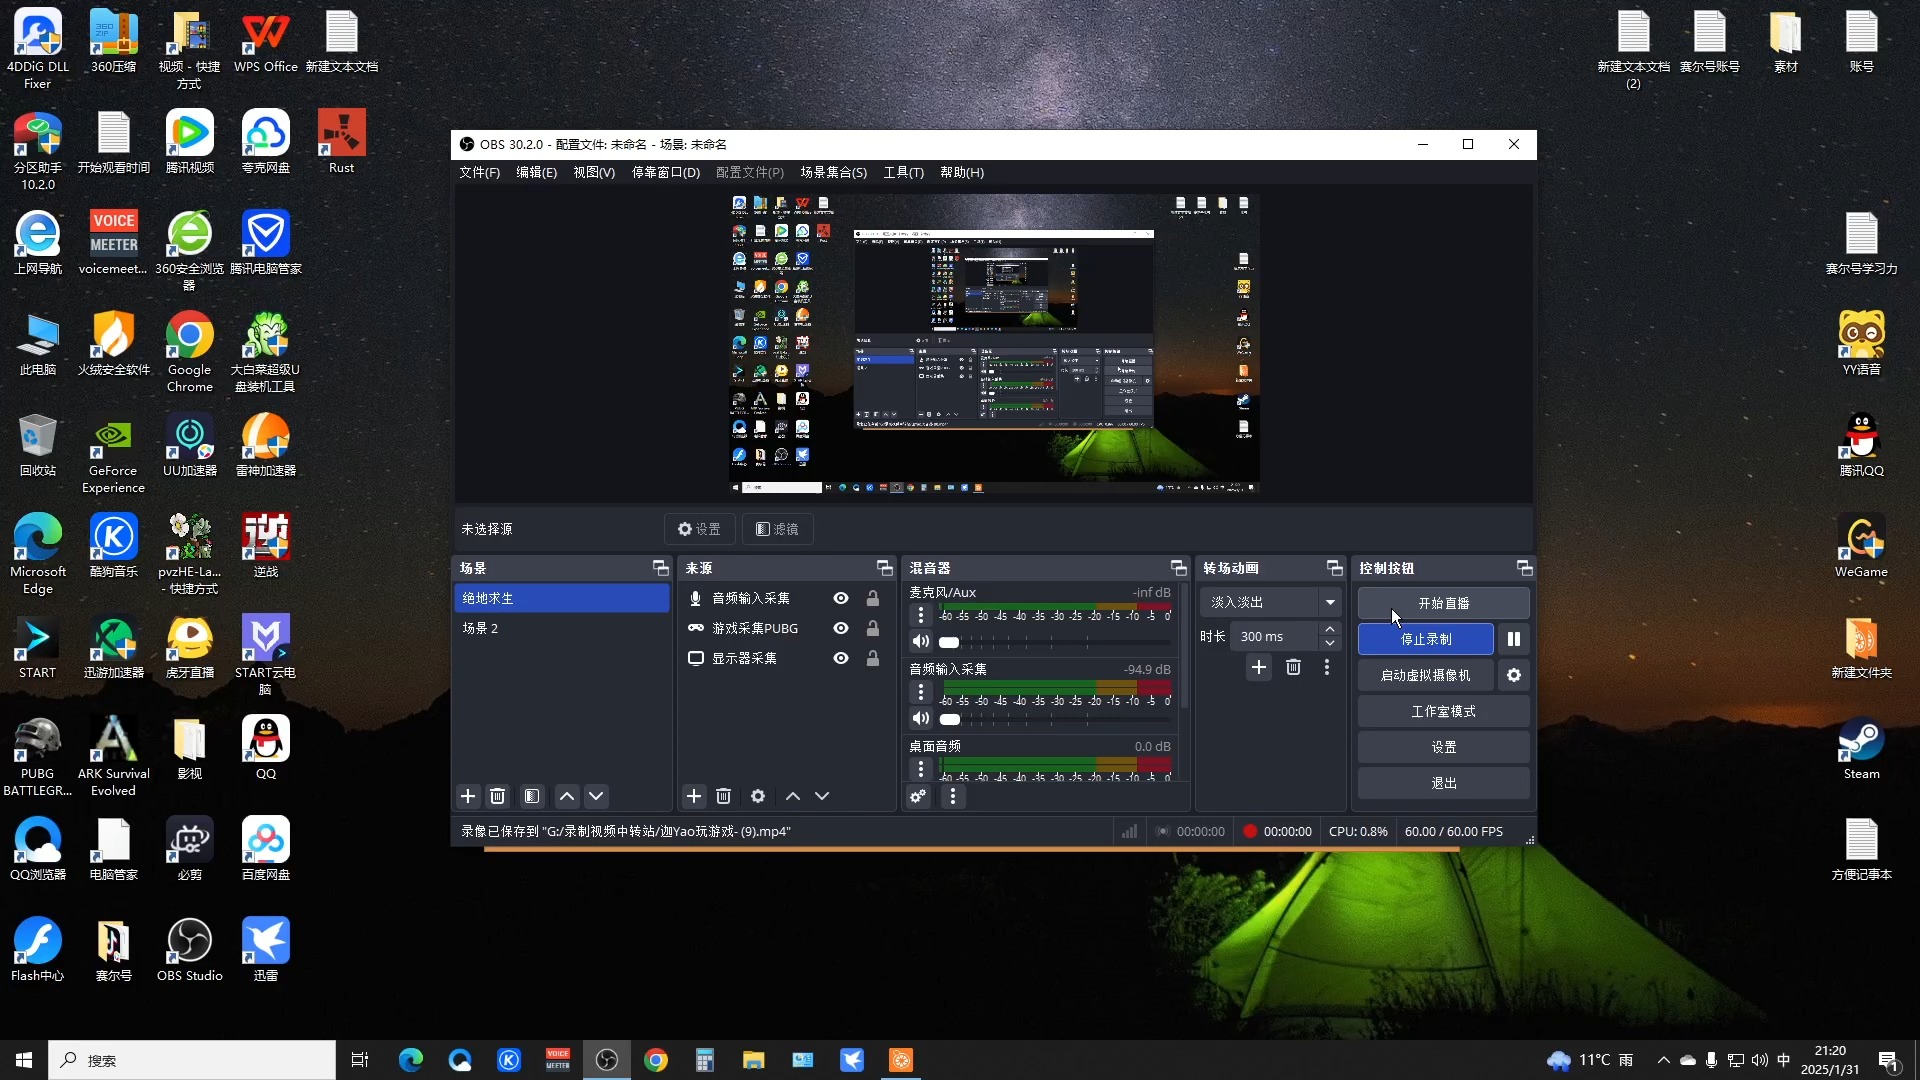Mute the 音频输入采集 mixer channel
1920x1080 pixels.
(921, 718)
